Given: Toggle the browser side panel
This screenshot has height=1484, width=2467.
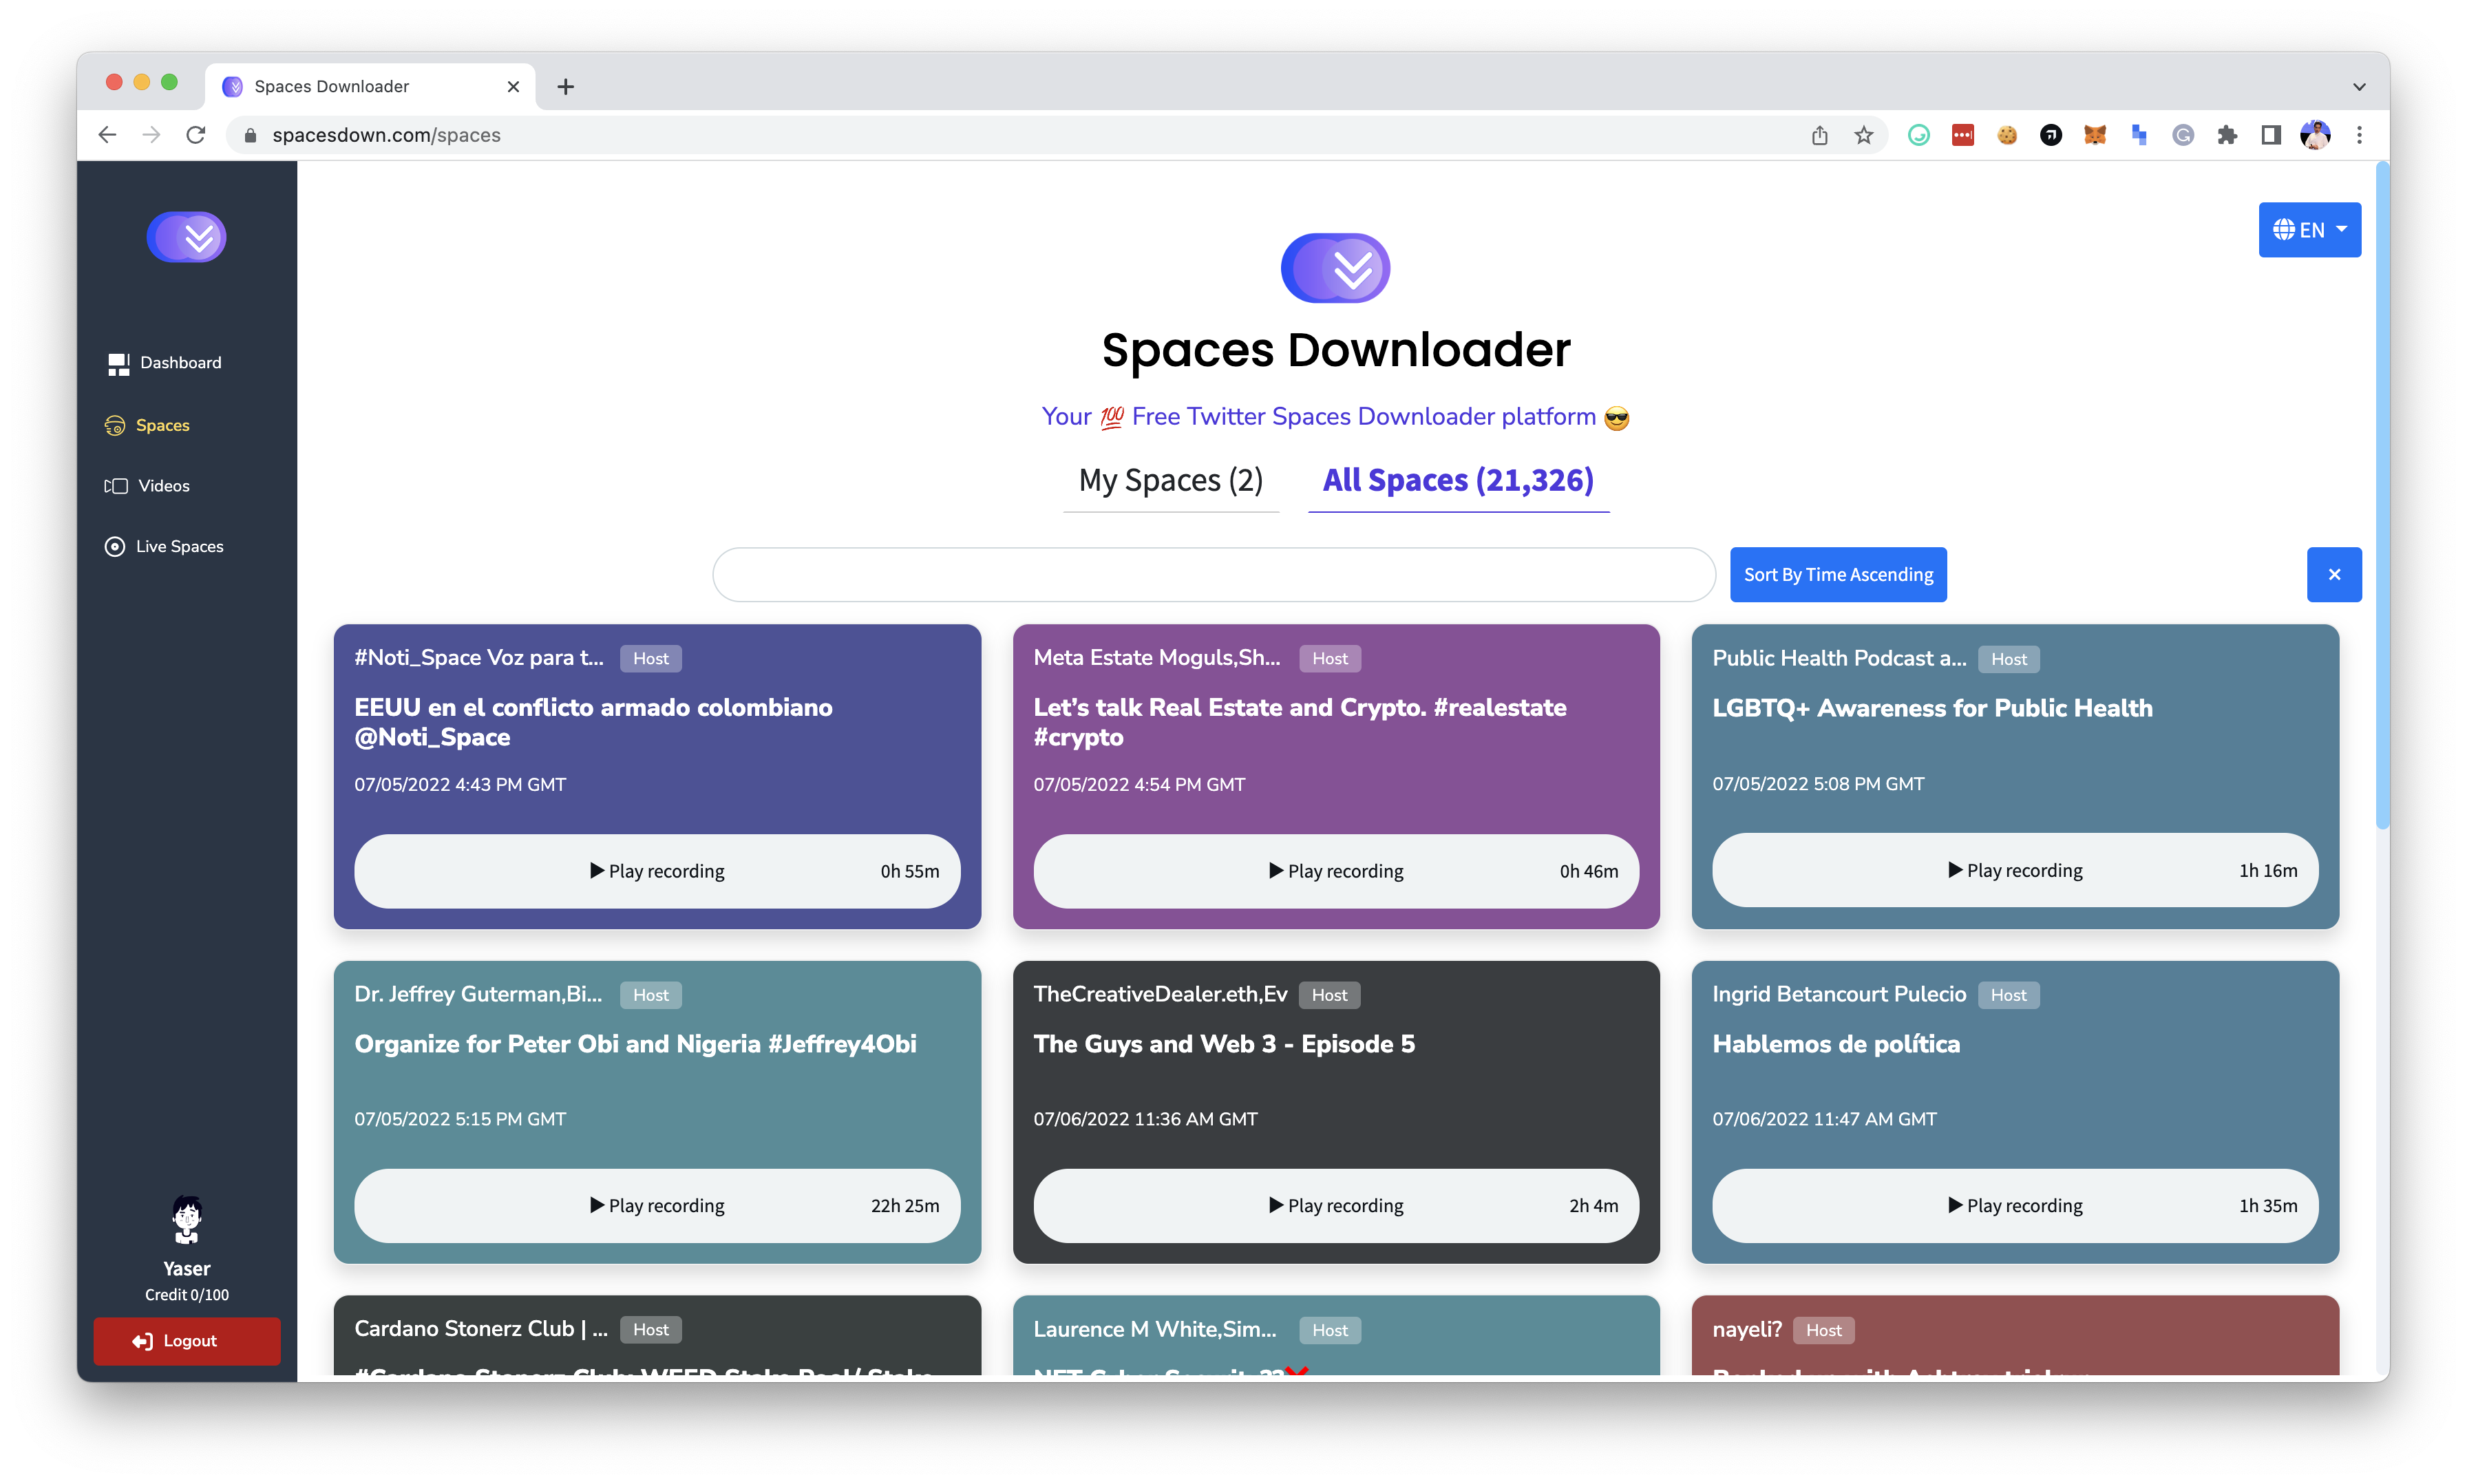Looking at the screenshot, I should [x=2270, y=135].
